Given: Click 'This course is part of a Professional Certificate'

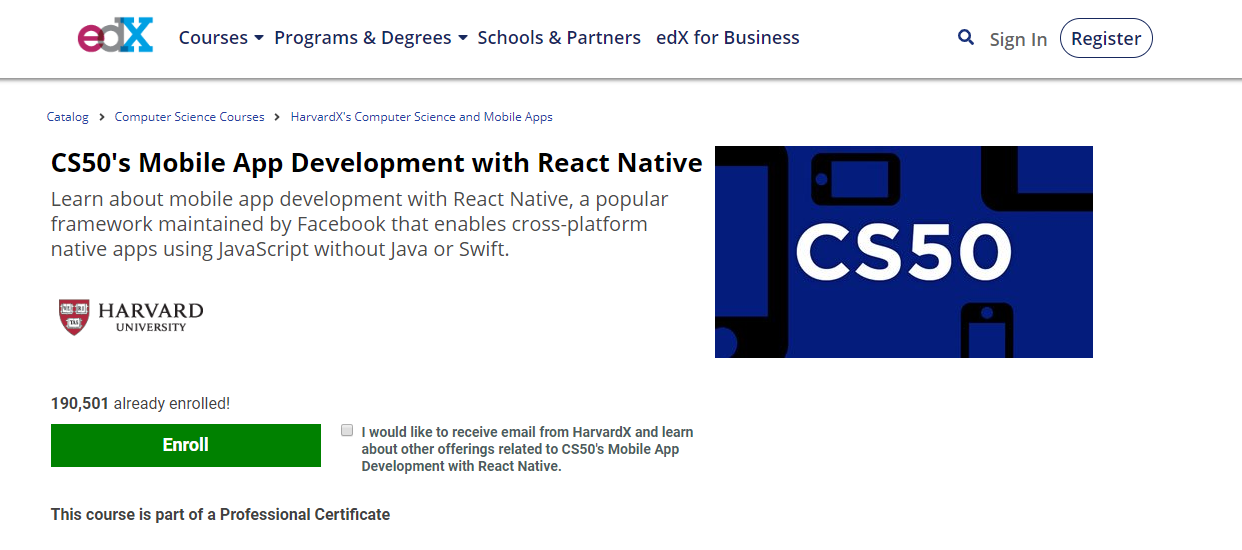Looking at the screenshot, I should 221,515.
